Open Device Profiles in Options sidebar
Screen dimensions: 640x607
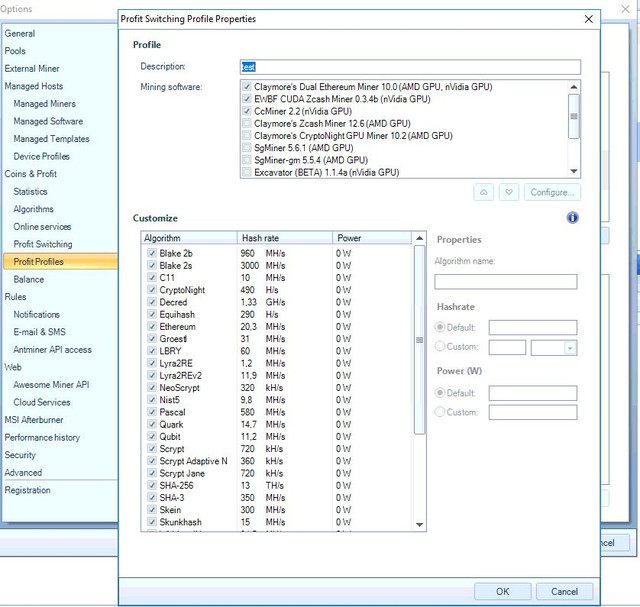click(41, 156)
